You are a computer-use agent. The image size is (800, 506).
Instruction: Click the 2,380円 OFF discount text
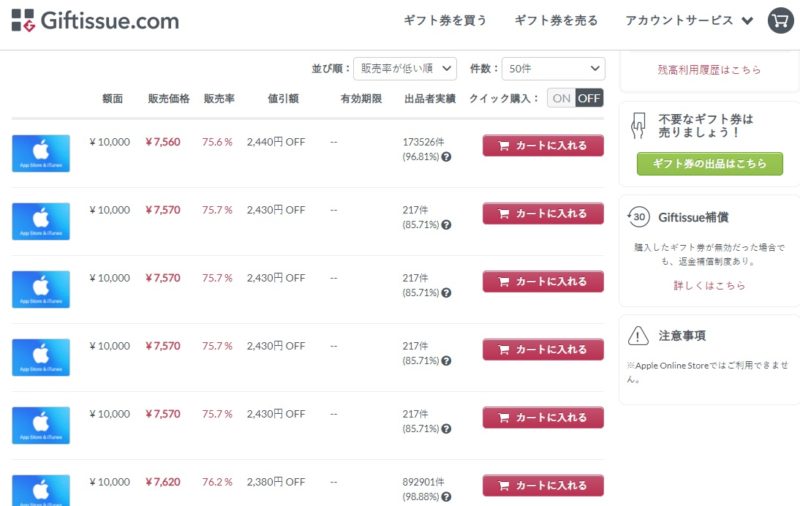click(x=276, y=482)
